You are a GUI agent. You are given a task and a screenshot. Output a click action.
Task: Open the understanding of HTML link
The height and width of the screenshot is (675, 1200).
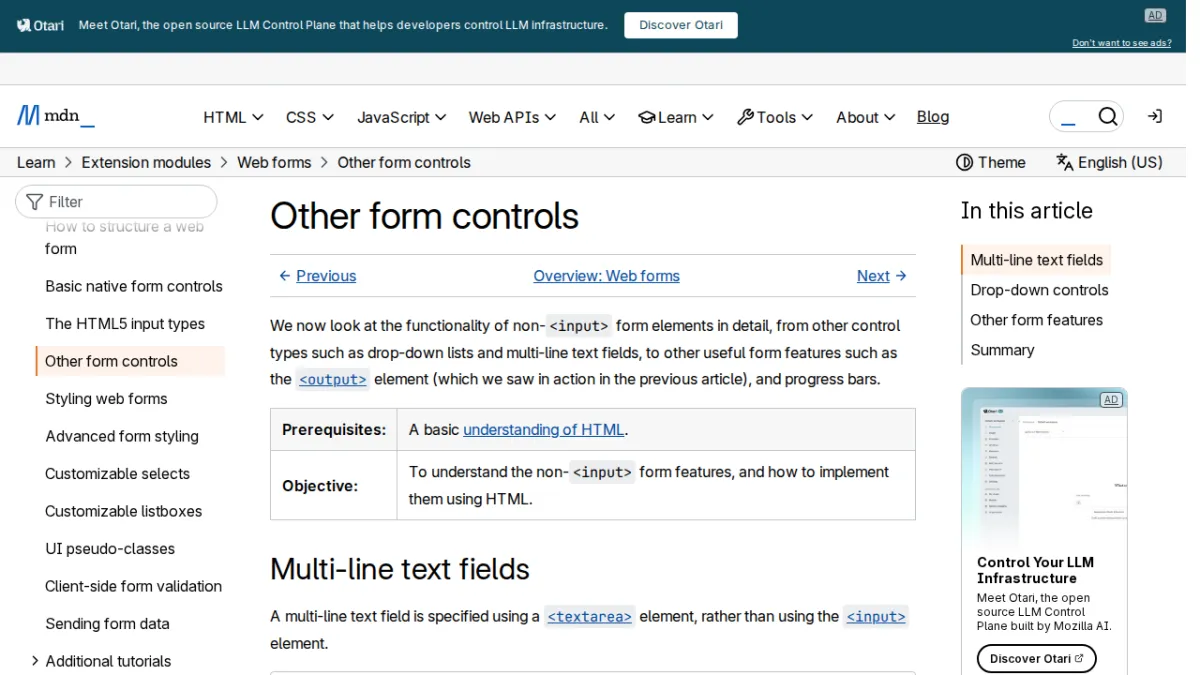click(x=544, y=430)
